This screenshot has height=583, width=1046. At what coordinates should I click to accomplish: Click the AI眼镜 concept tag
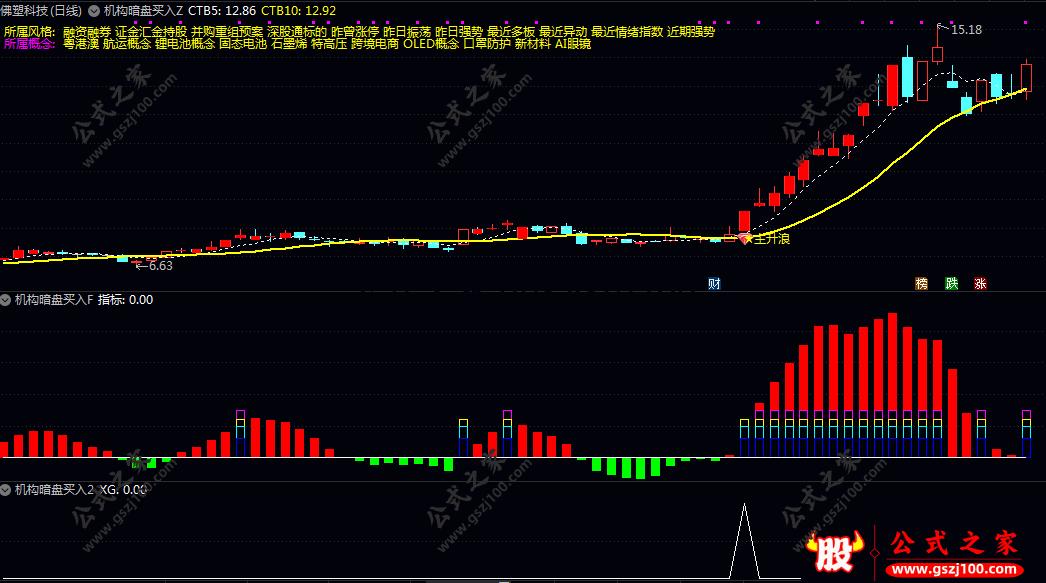(x=573, y=43)
